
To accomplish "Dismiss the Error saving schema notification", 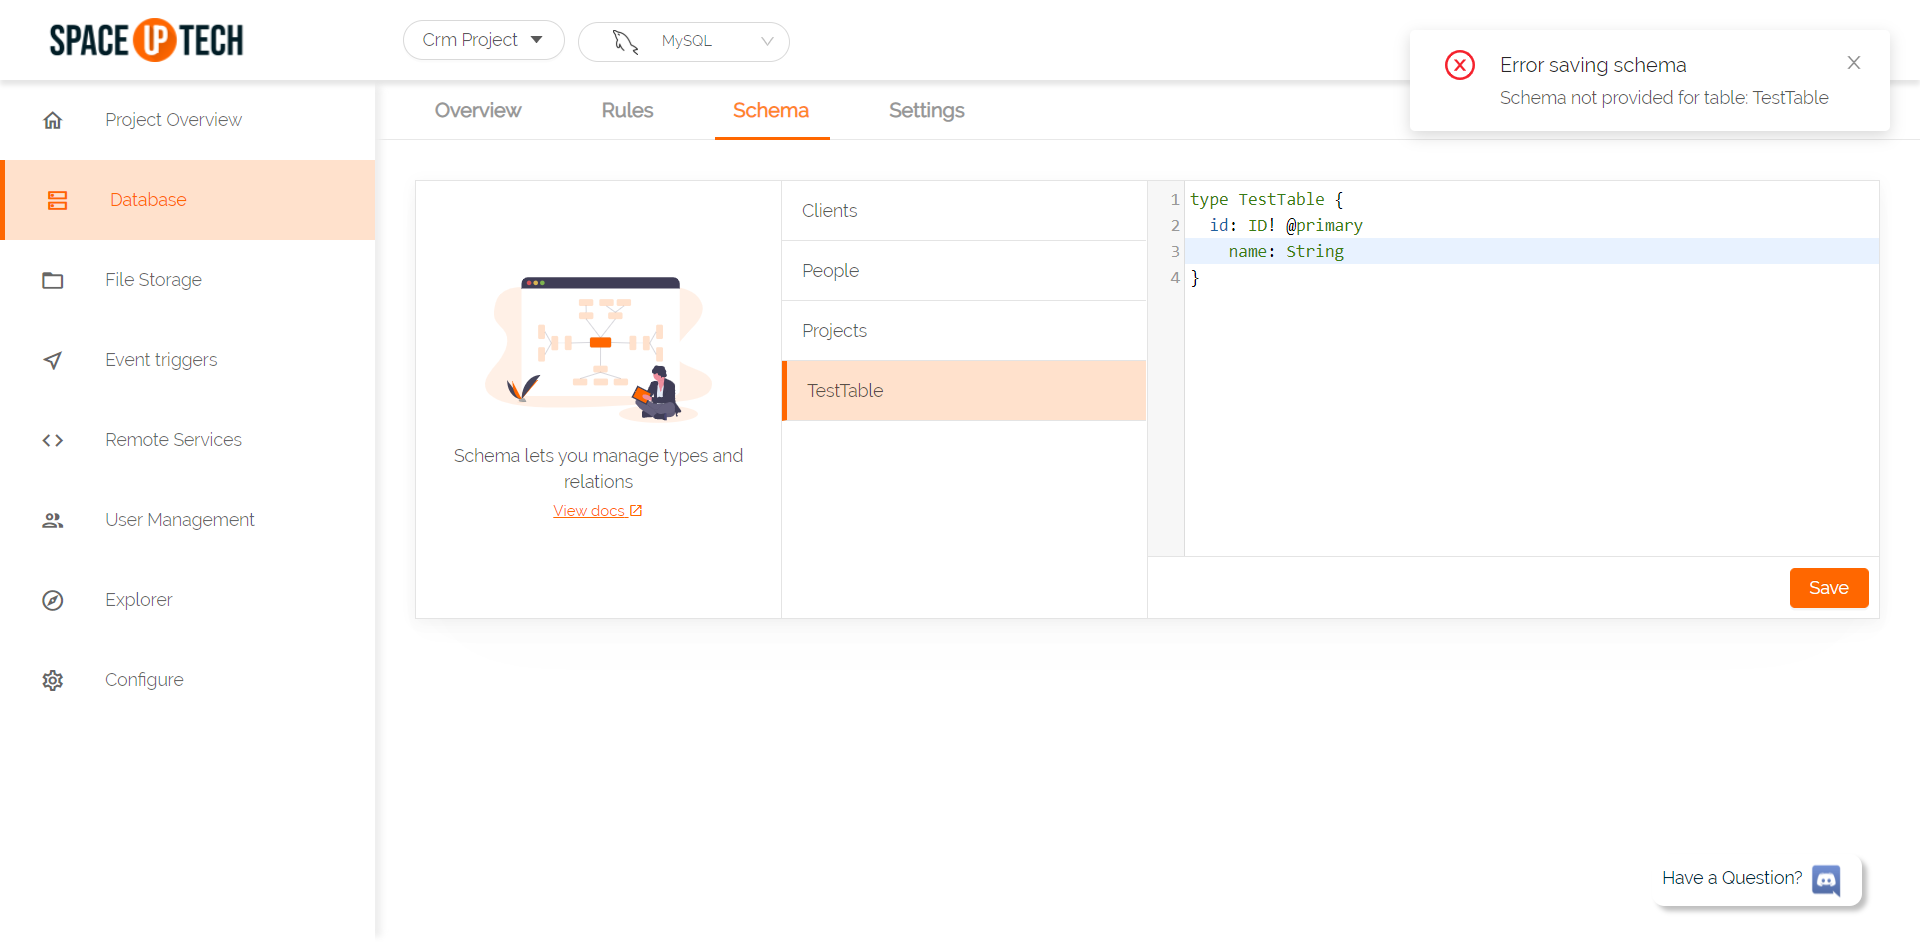I will tap(1853, 62).
